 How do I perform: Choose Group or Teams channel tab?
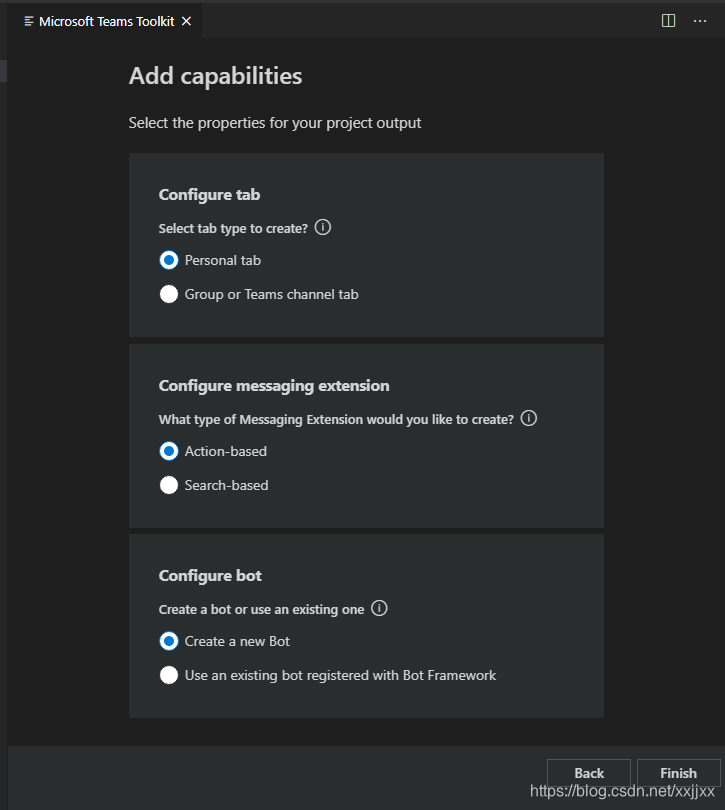(x=169, y=294)
